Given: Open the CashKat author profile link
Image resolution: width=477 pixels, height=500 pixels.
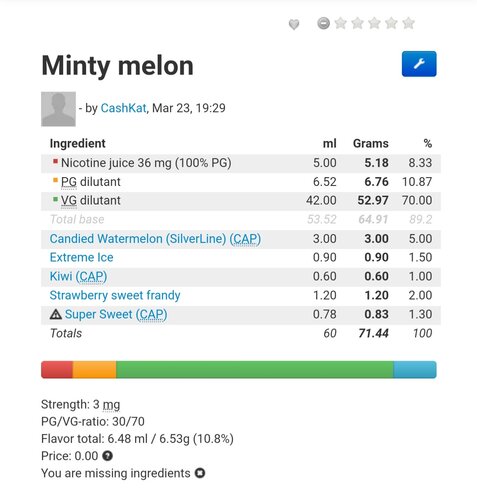Looking at the screenshot, I should point(123,108).
